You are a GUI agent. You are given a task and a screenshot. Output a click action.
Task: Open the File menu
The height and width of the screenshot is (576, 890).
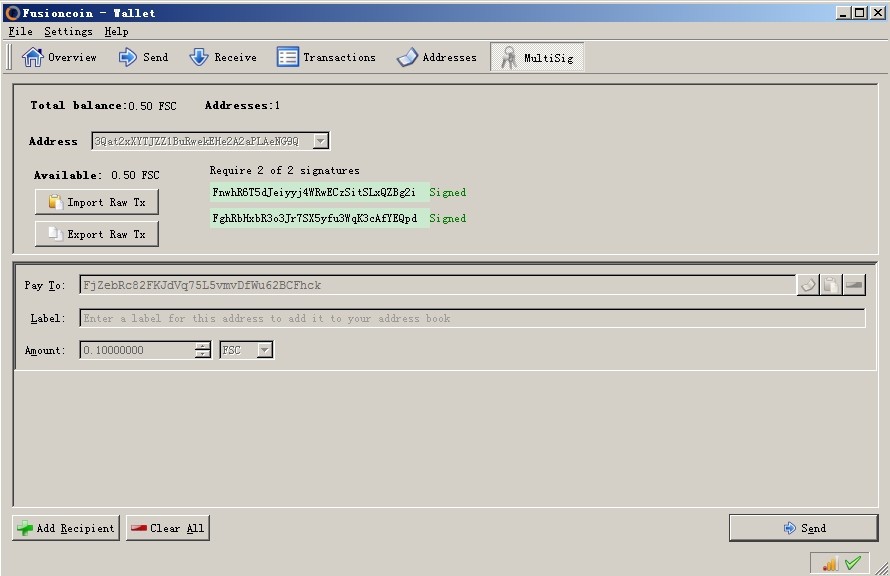click(x=20, y=31)
